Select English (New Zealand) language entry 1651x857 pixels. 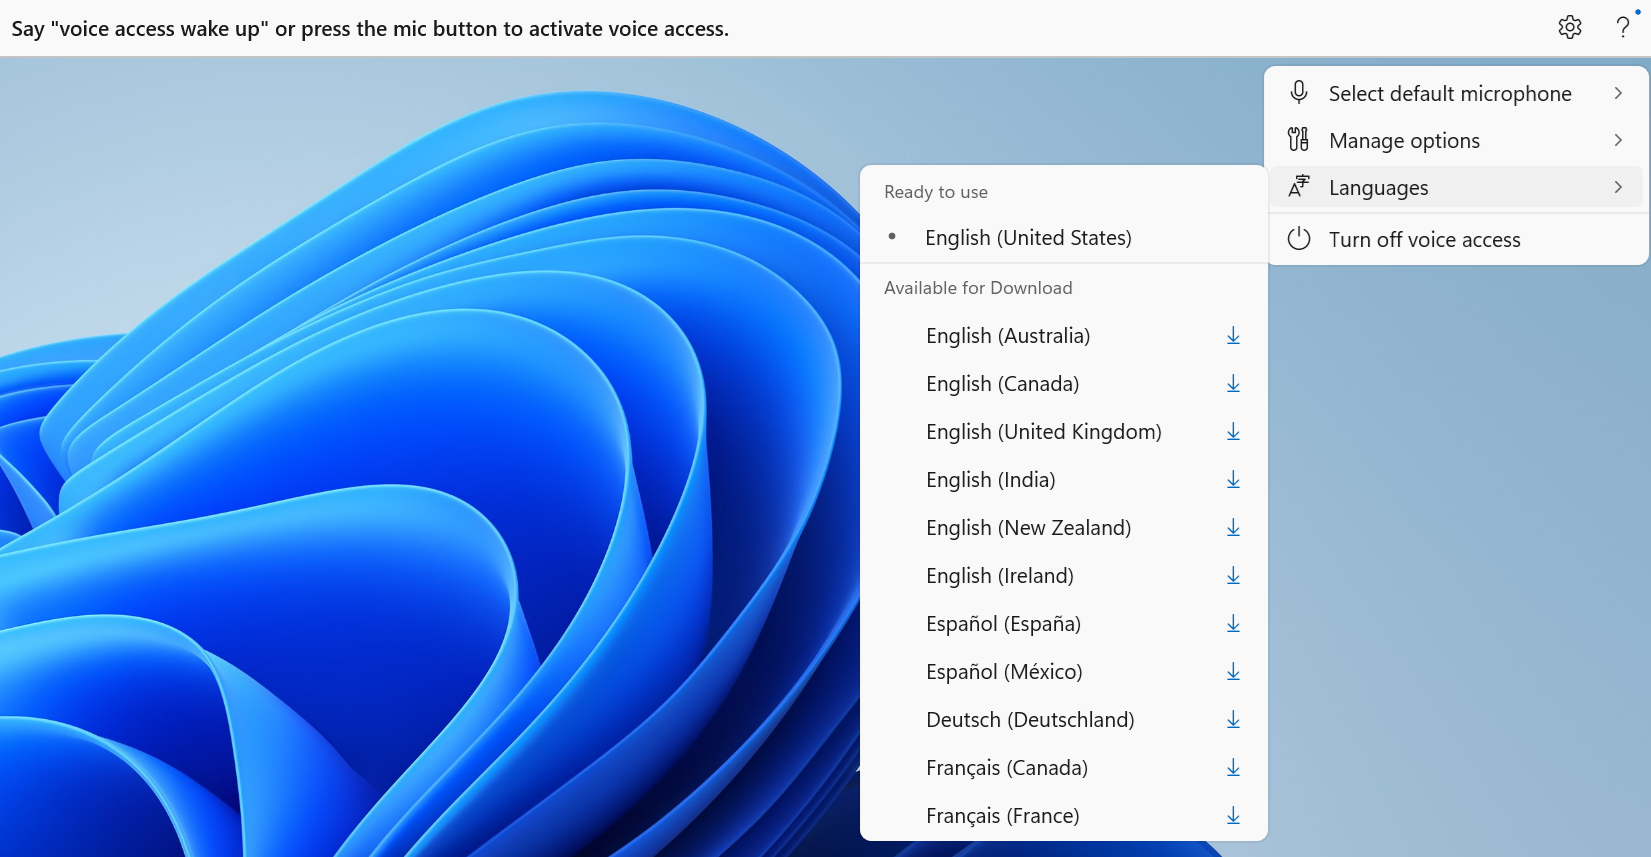click(x=1064, y=528)
